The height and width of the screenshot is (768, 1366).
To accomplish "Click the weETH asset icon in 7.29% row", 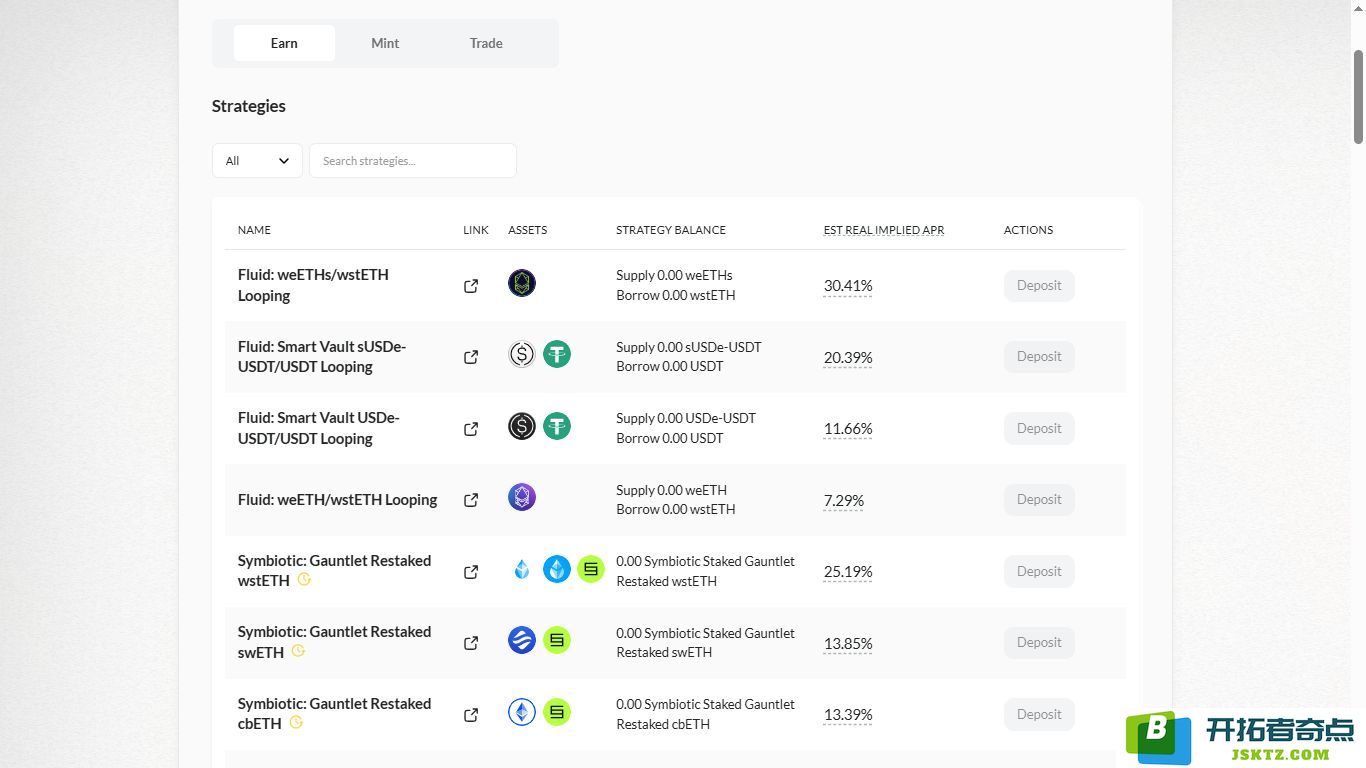I will tap(522, 497).
